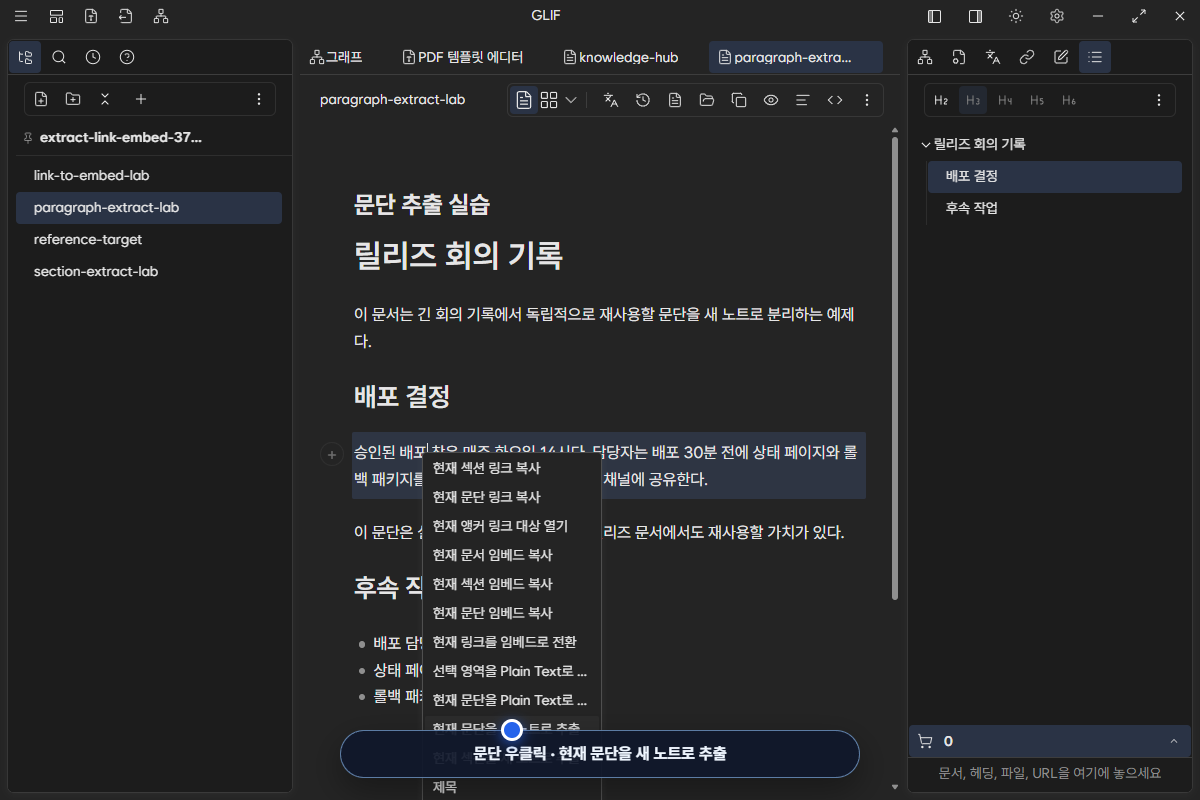The height and width of the screenshot is (800, 1200).
Task: Open the graph hierarchy icon in the title bar
Action: 160,16
